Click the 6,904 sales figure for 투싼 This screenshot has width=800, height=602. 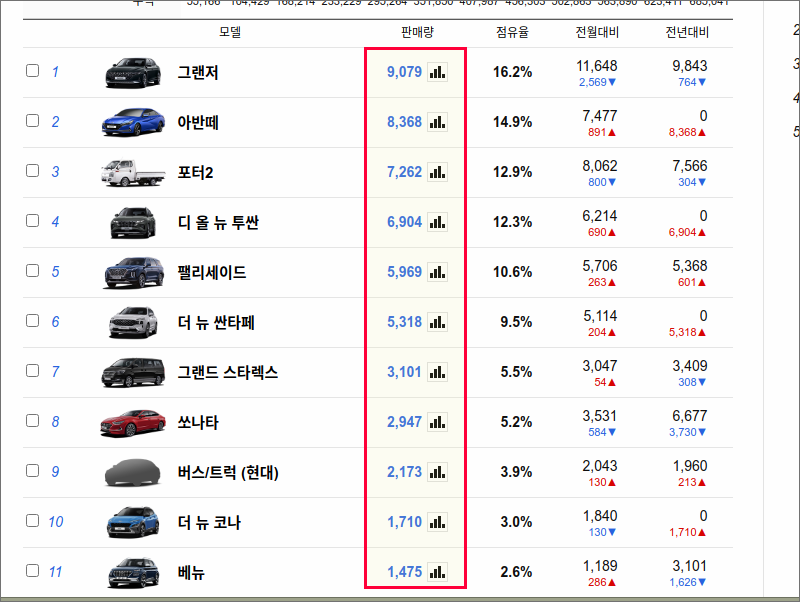tap(404, 222)
